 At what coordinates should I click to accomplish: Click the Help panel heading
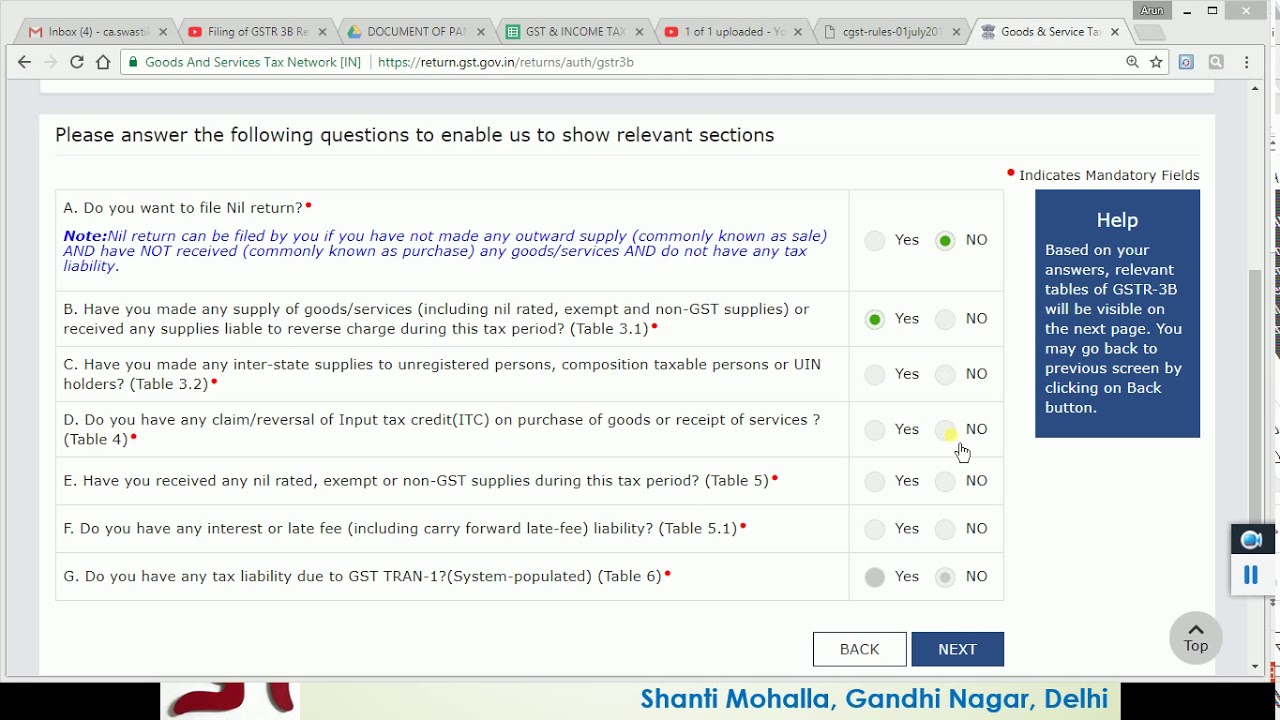point(1117,220)
